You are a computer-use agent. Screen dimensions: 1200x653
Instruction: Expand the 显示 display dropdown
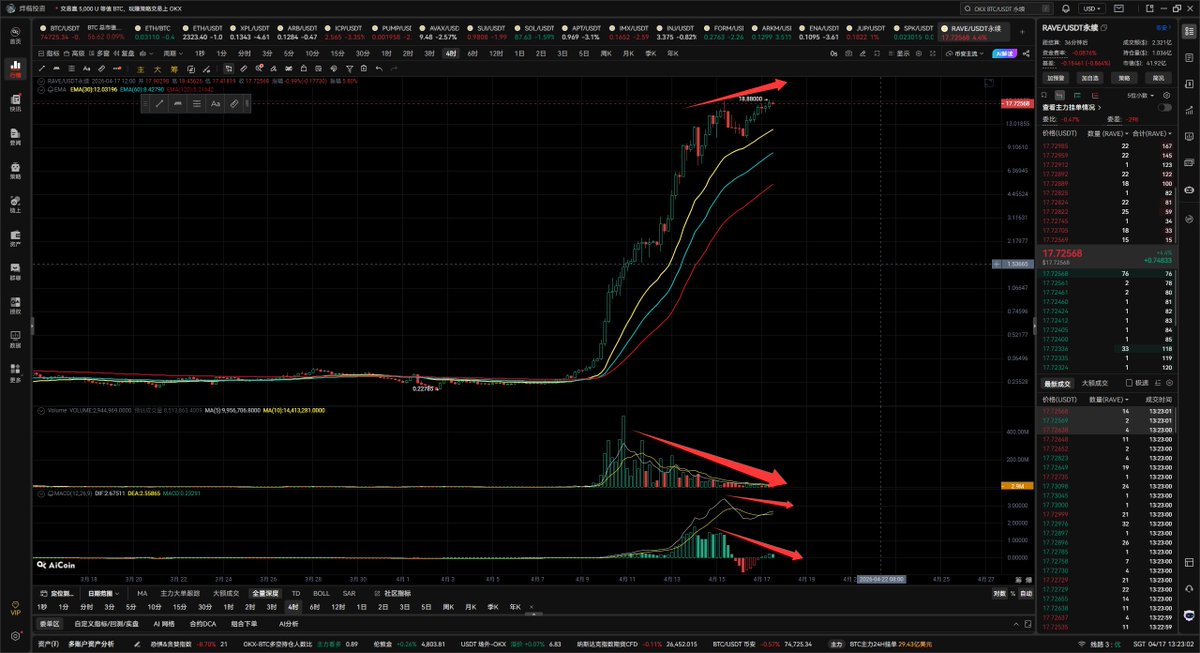(899, 53)
